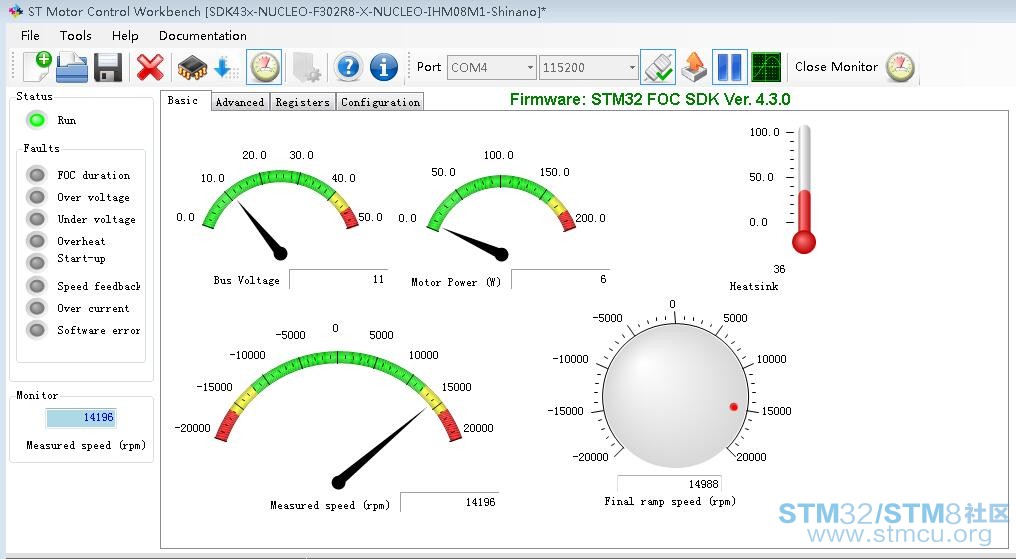
Task: Switch to the Registers tab
Action: [x=303, y=102]
